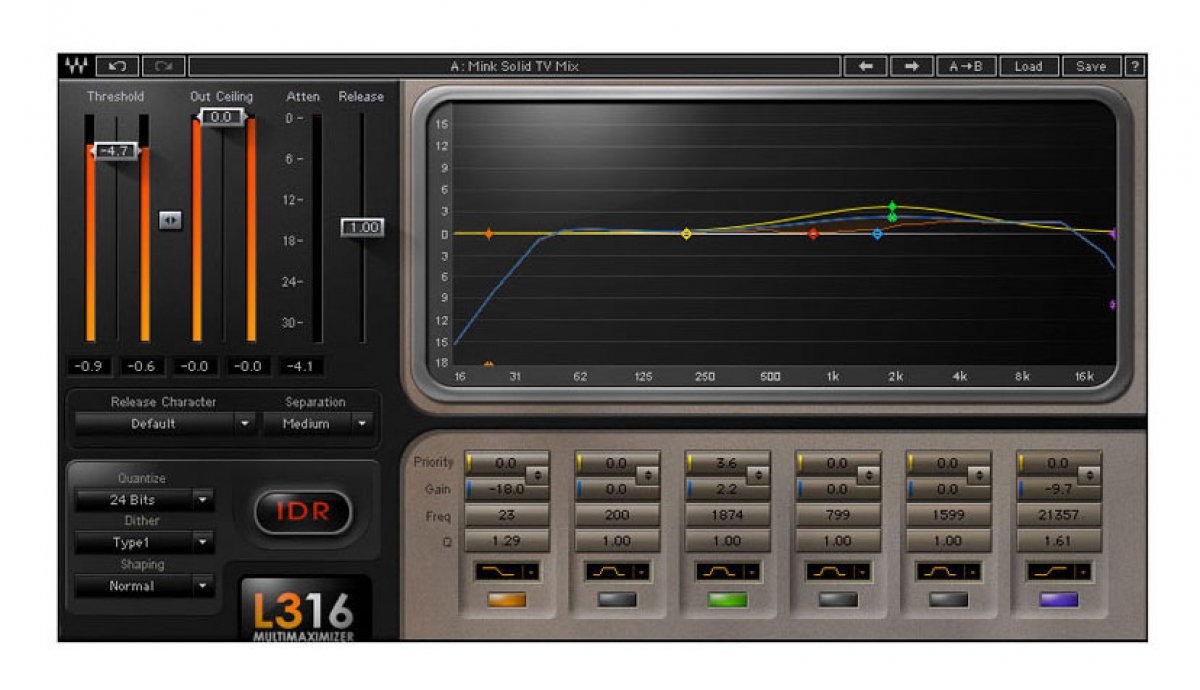Click the A→B copy button

click(x=966, y=66)
